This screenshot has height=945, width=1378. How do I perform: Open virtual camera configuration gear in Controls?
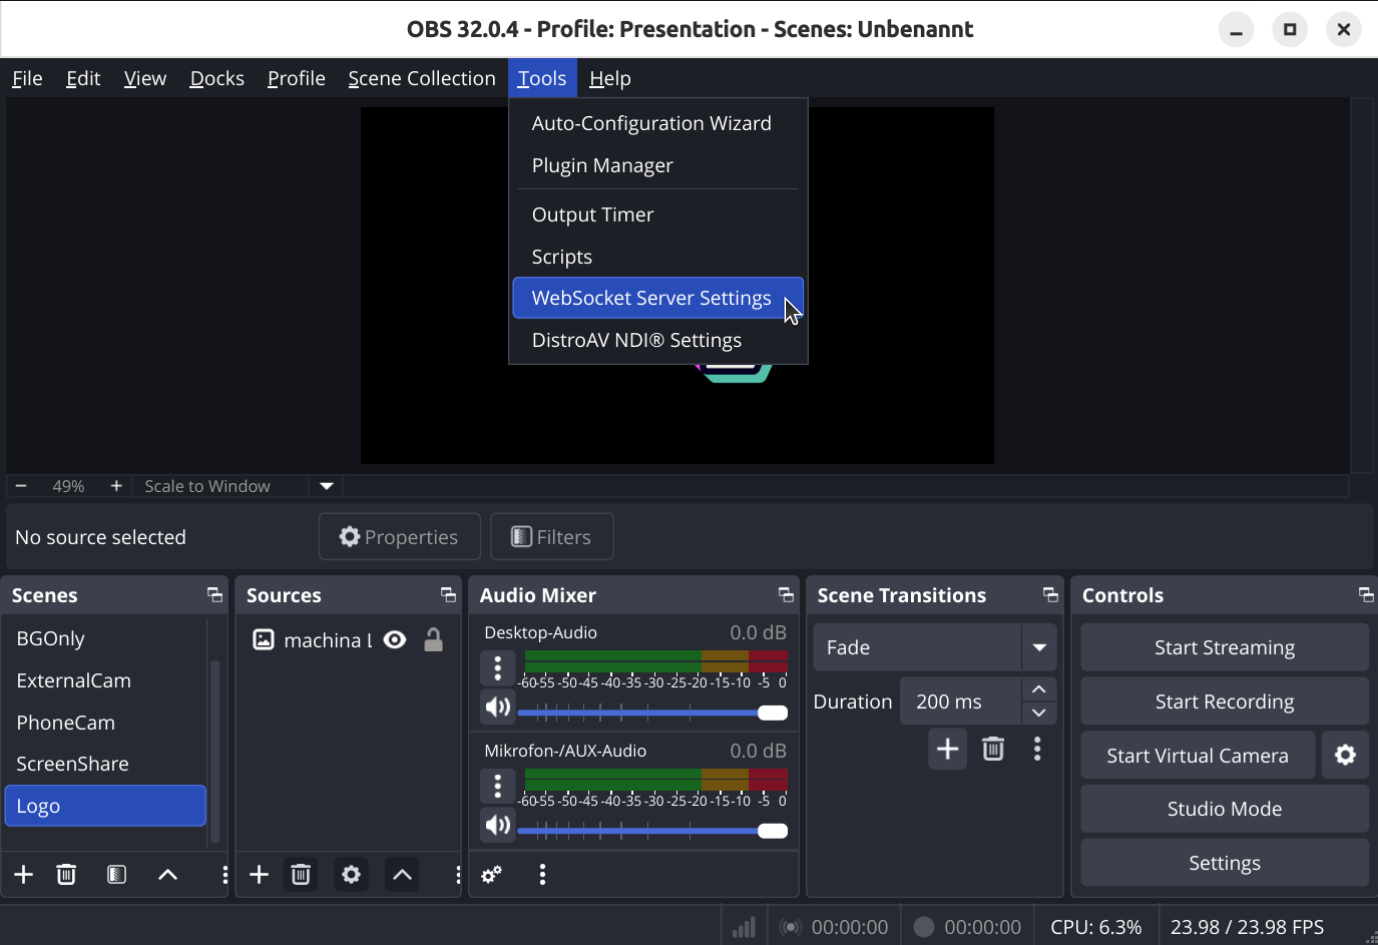[1345, 755]
